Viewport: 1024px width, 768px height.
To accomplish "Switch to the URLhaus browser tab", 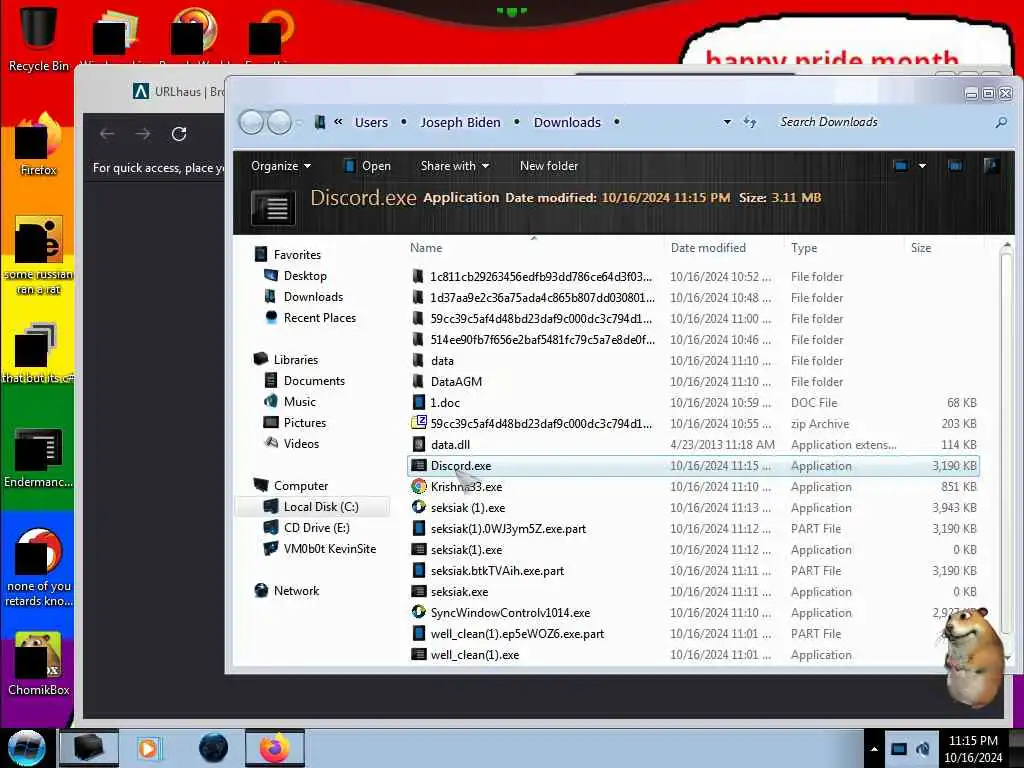I will point(178,91).
